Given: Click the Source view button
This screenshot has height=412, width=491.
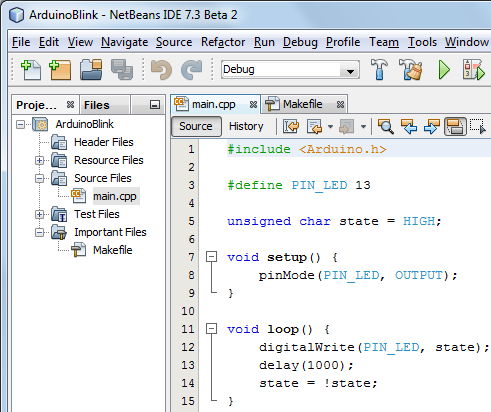Looking at the screenshot, I should point(196,126).
